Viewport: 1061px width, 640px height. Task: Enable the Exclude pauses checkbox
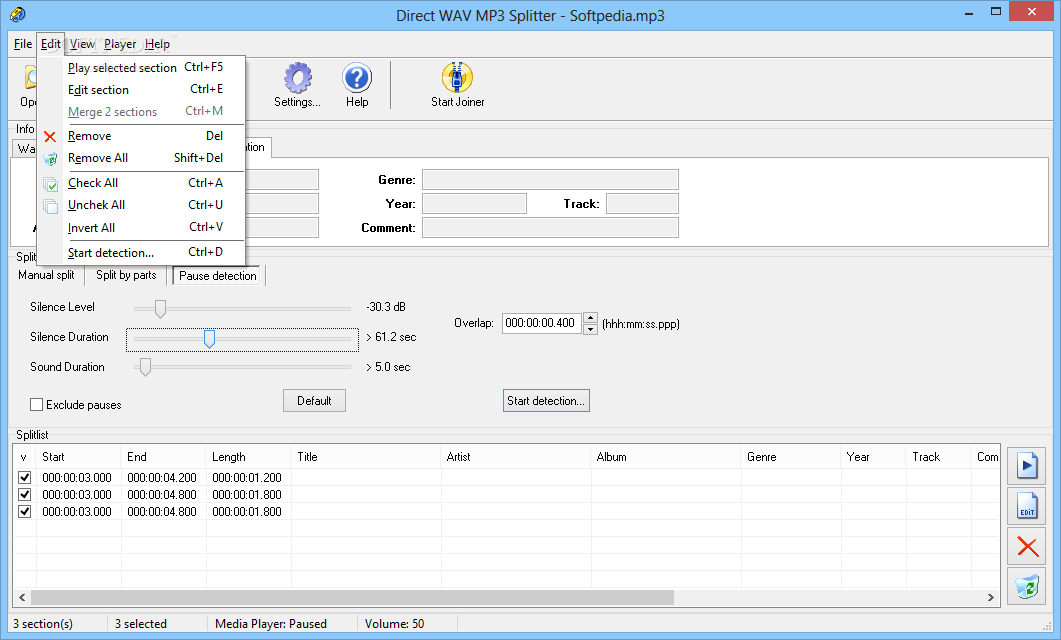(x=37, y=405)
